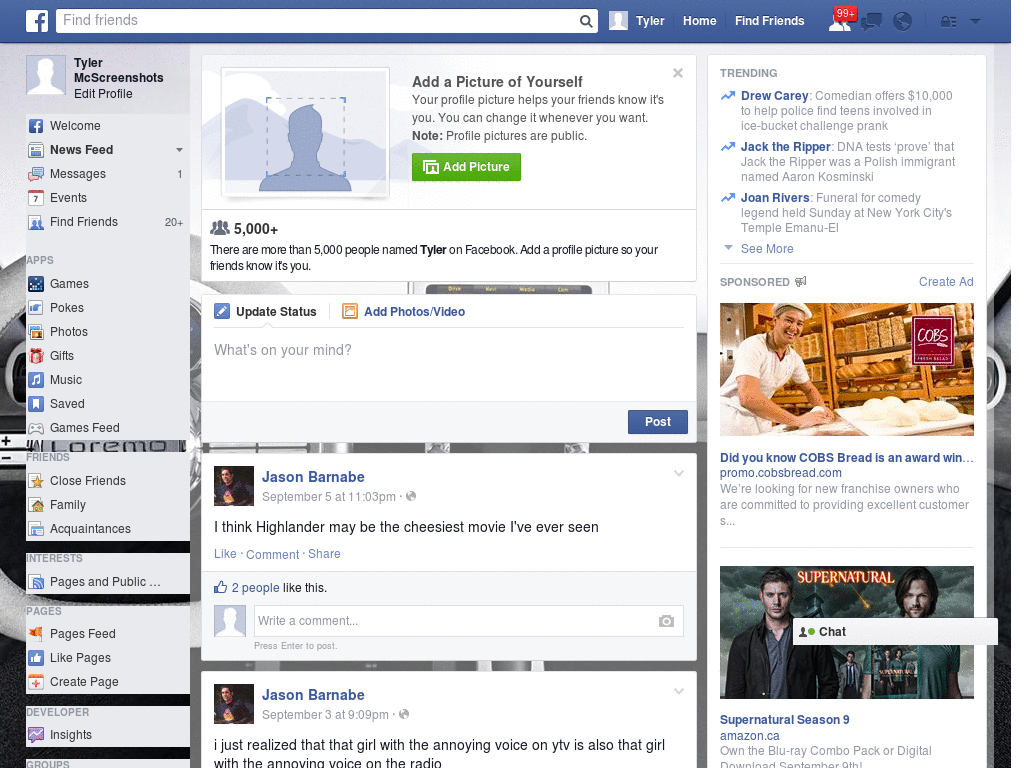Open the account menu arrow in top bar
The height and width of the screenshot is (768, 1024).
pos(975,22)
